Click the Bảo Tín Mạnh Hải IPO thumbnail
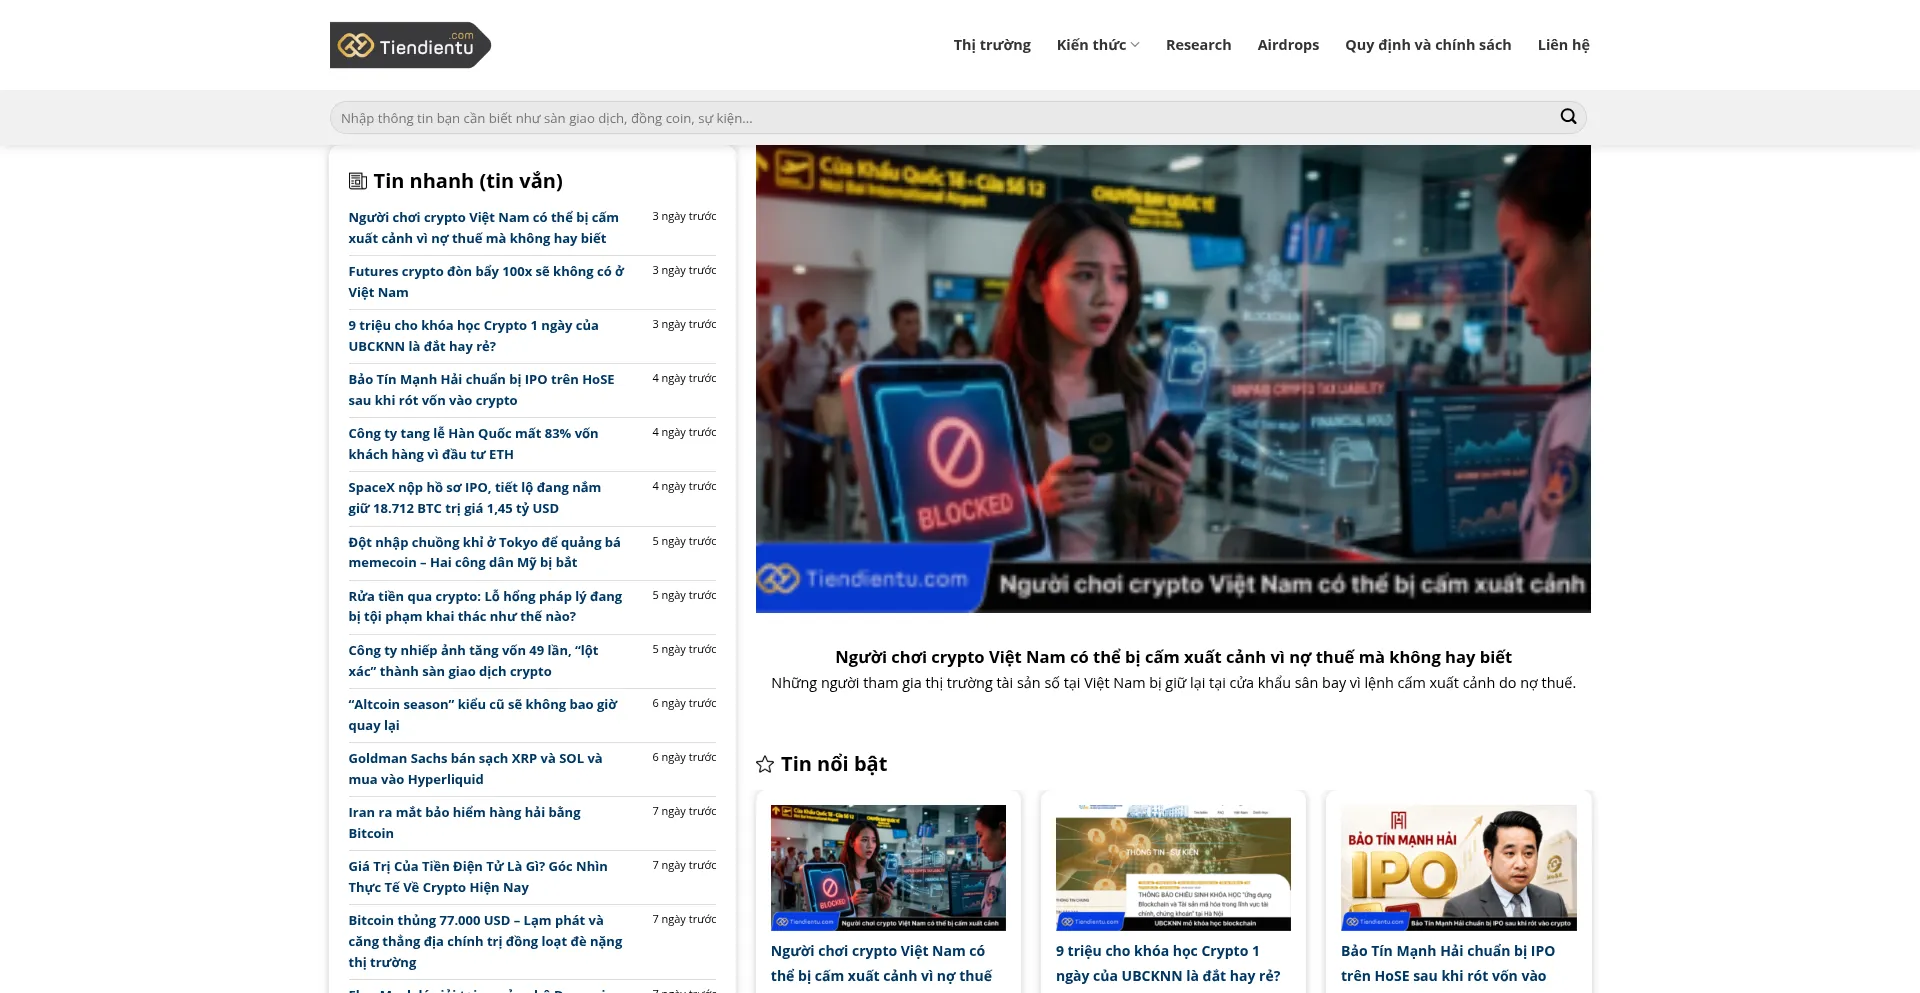The image size is (1920, 993). 1458,868
